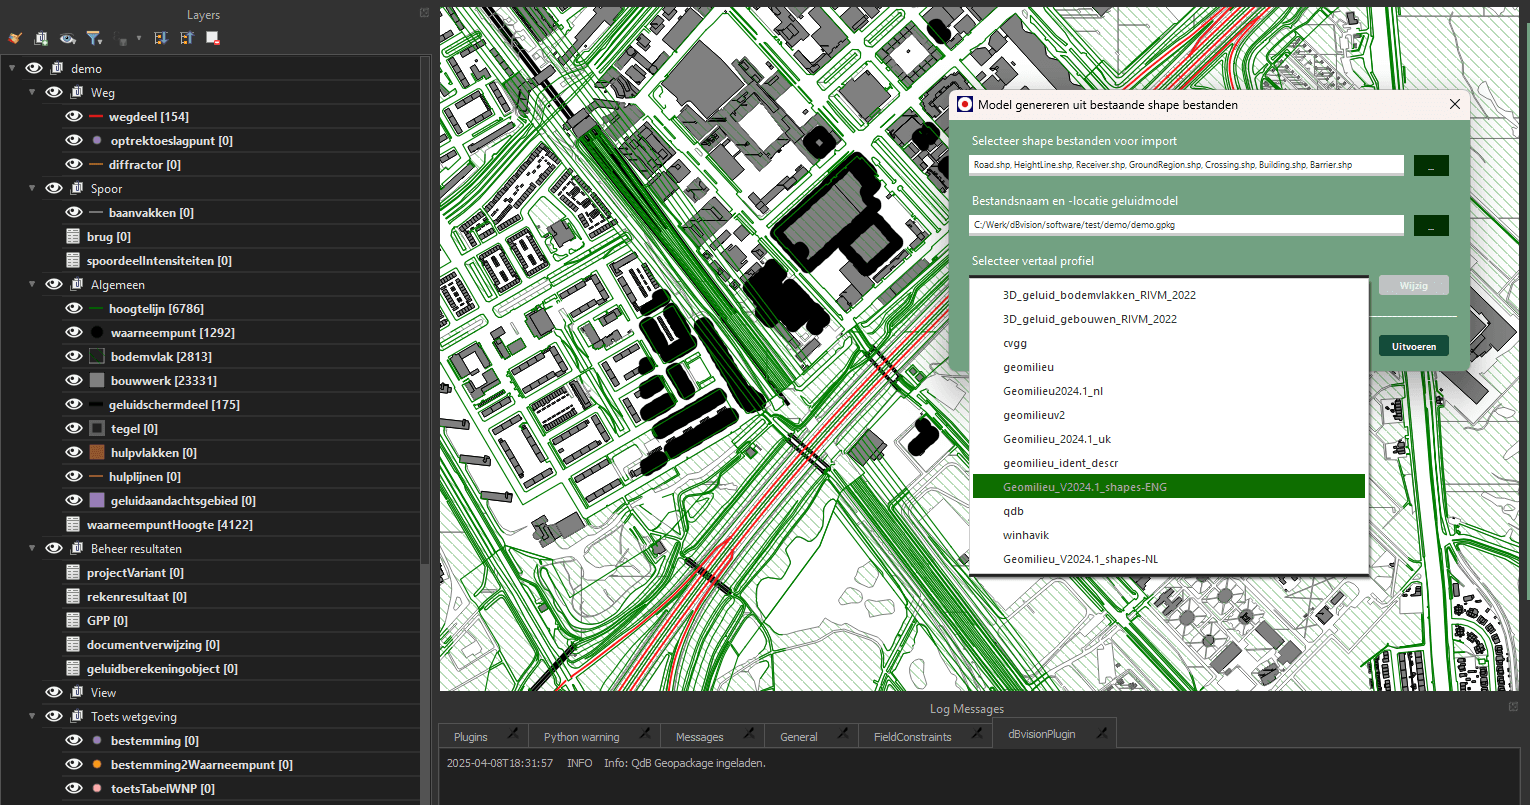This screenshot has height=805, width=1530.
Task: Click the Wijzig button
Action: (1413, 285)
